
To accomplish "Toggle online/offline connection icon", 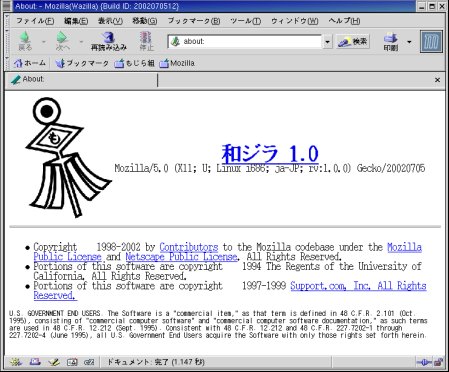I will coord(424,362).
